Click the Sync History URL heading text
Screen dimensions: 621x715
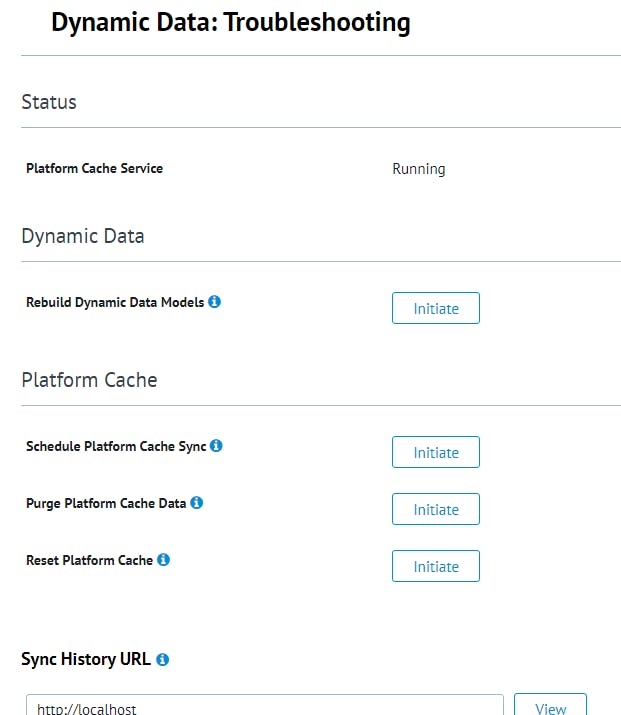(86, 659)
